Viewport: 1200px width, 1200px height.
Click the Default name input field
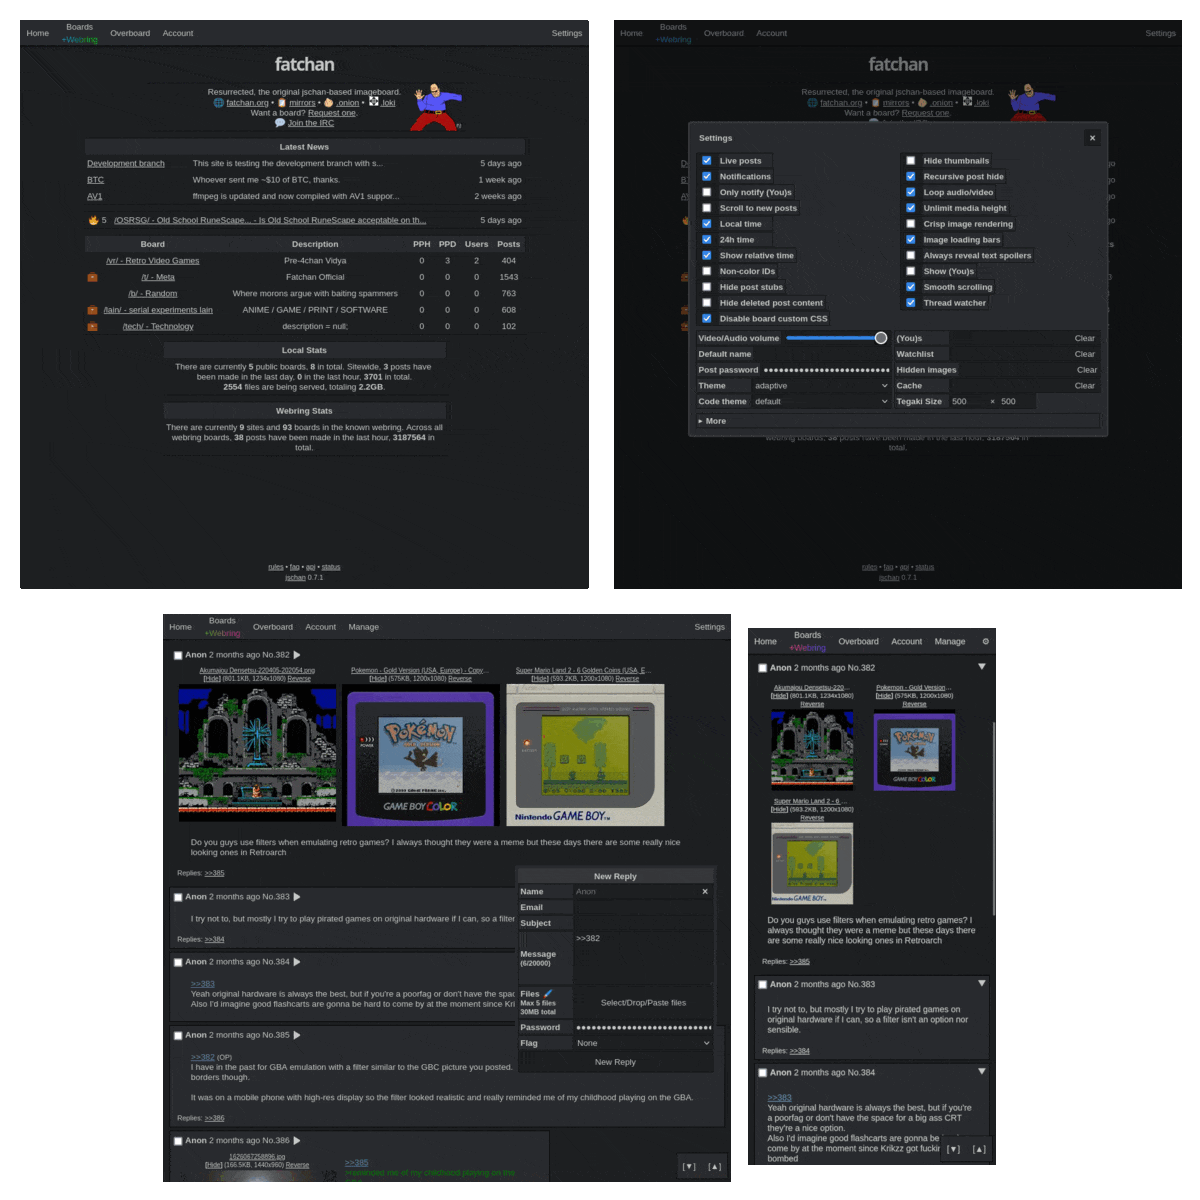(822, 354)
